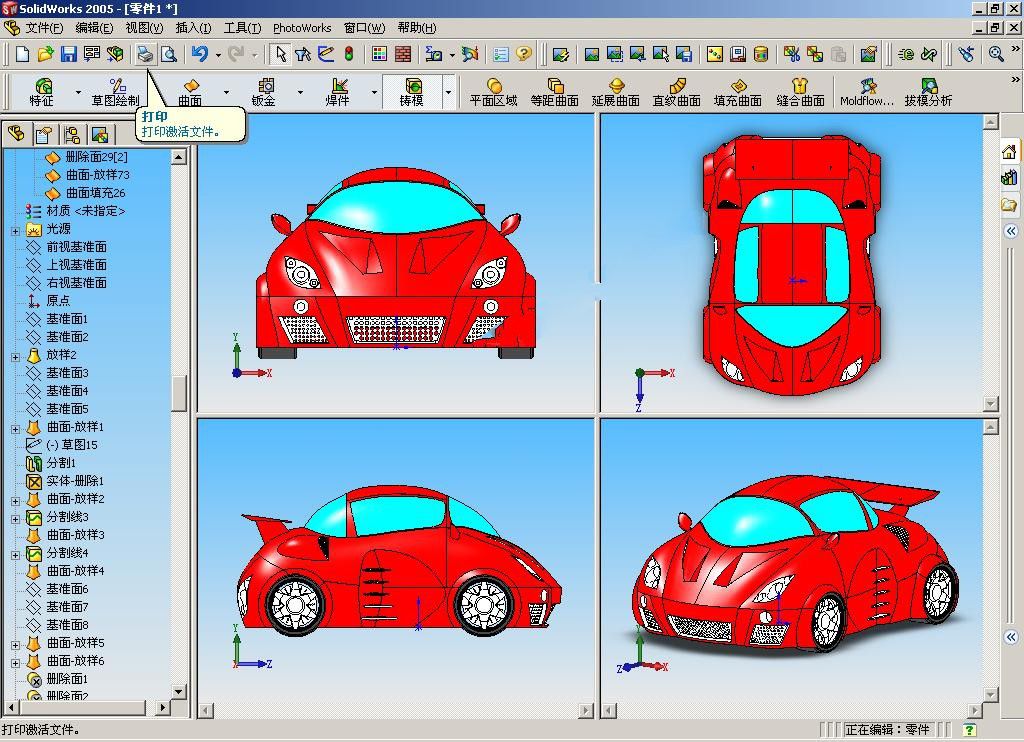Open the 工具(T) menu
The height and width of the screenshot is (742, 1024).
(x=242, y=28)
